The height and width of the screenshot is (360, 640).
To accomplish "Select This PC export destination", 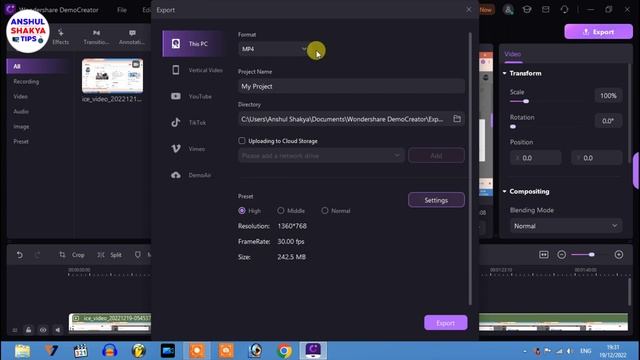I will coord(193,44).
